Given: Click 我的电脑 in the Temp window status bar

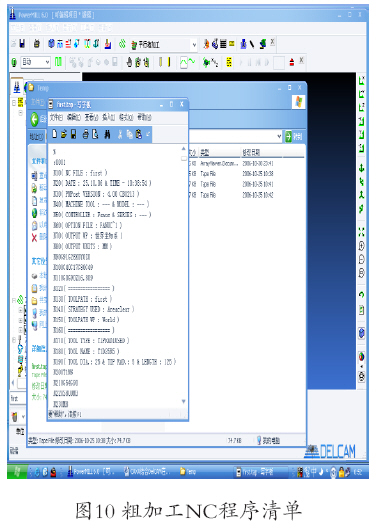Looking at the screenshot, I should (x=268, y=440).
